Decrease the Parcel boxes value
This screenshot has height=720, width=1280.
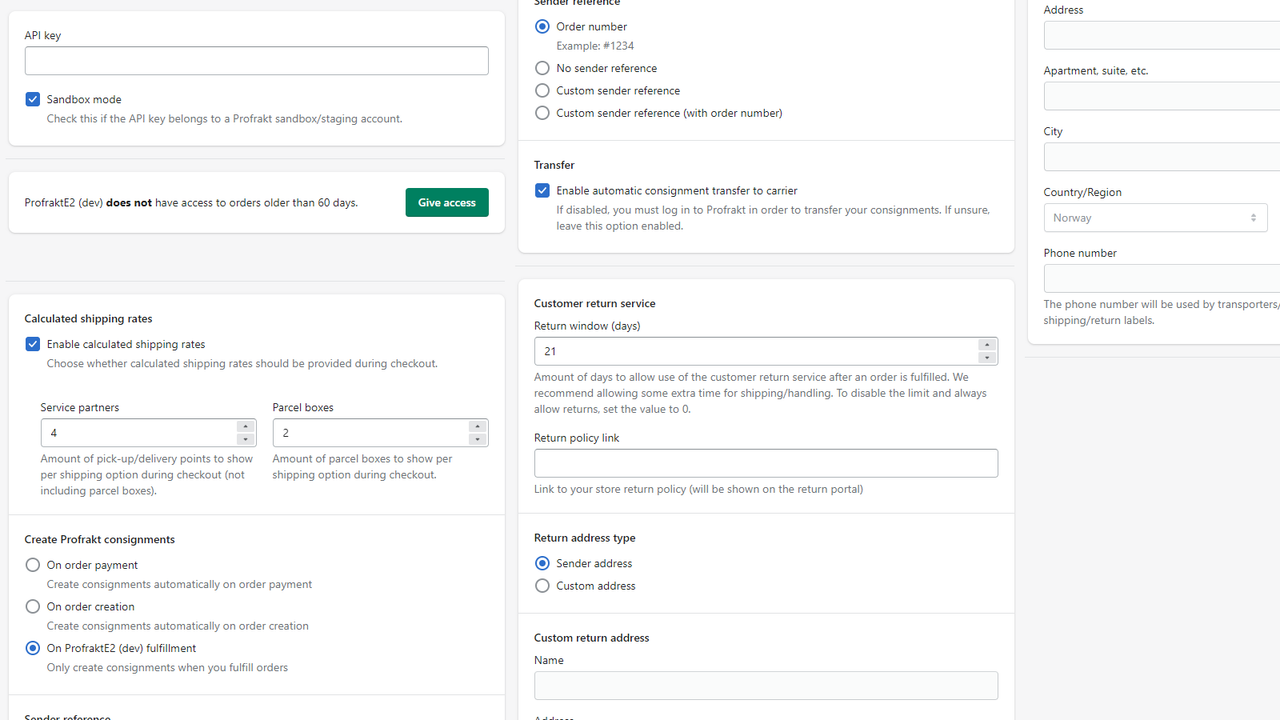click(477, 439)
